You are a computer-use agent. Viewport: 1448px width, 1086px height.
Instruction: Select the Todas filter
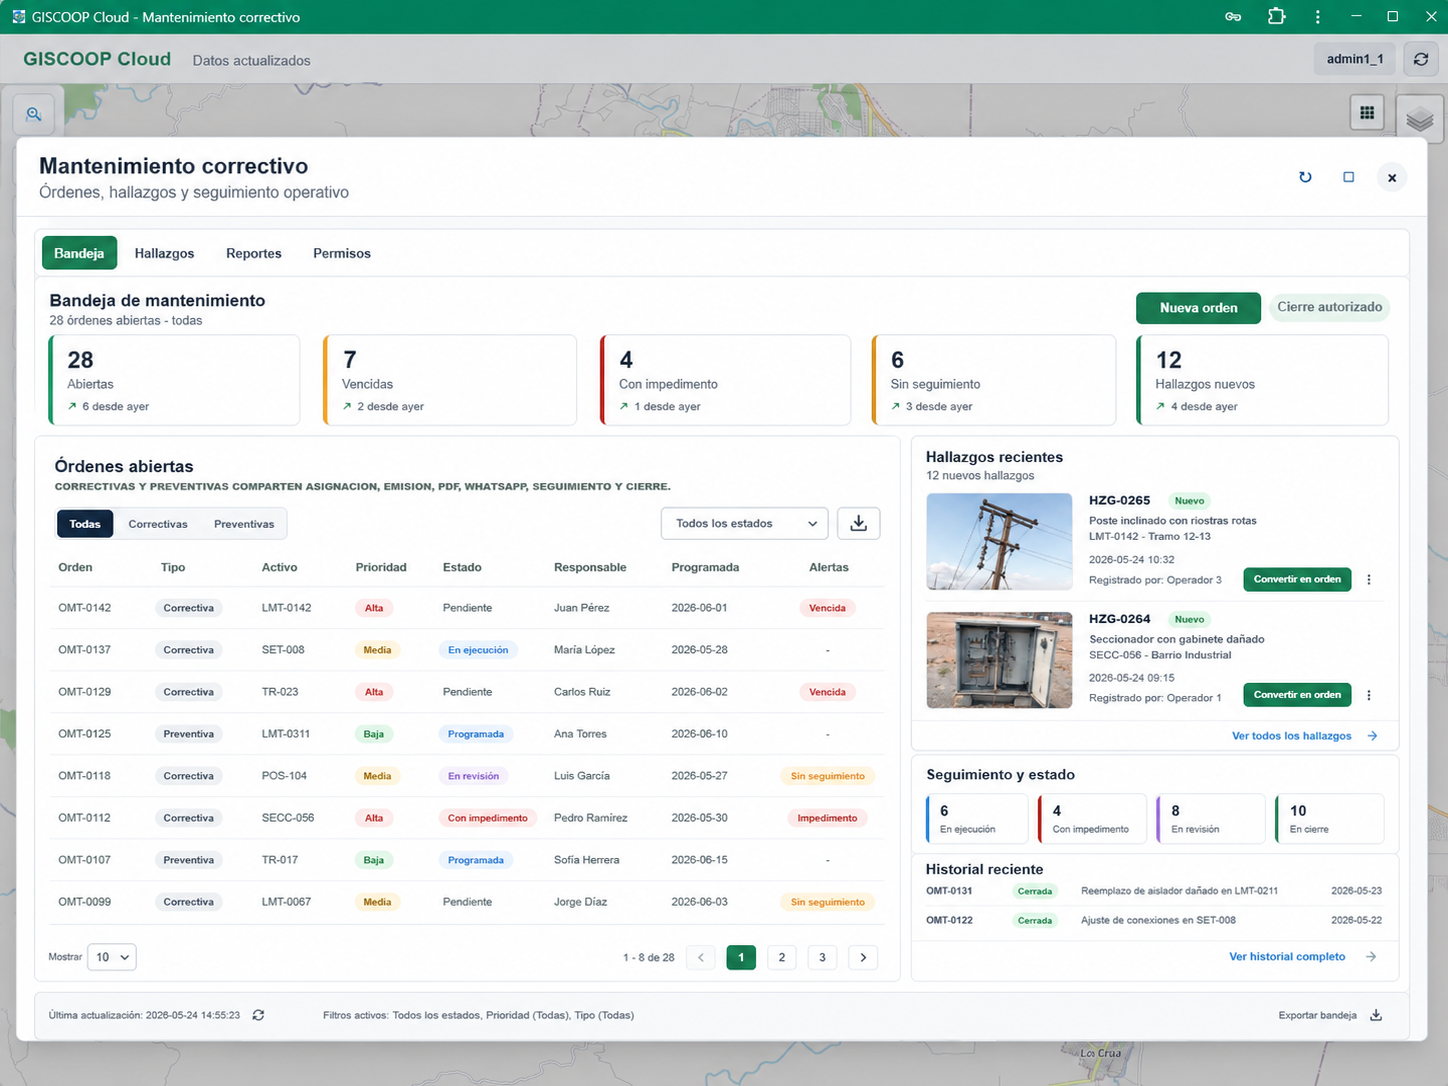click(x=85, y=524)
